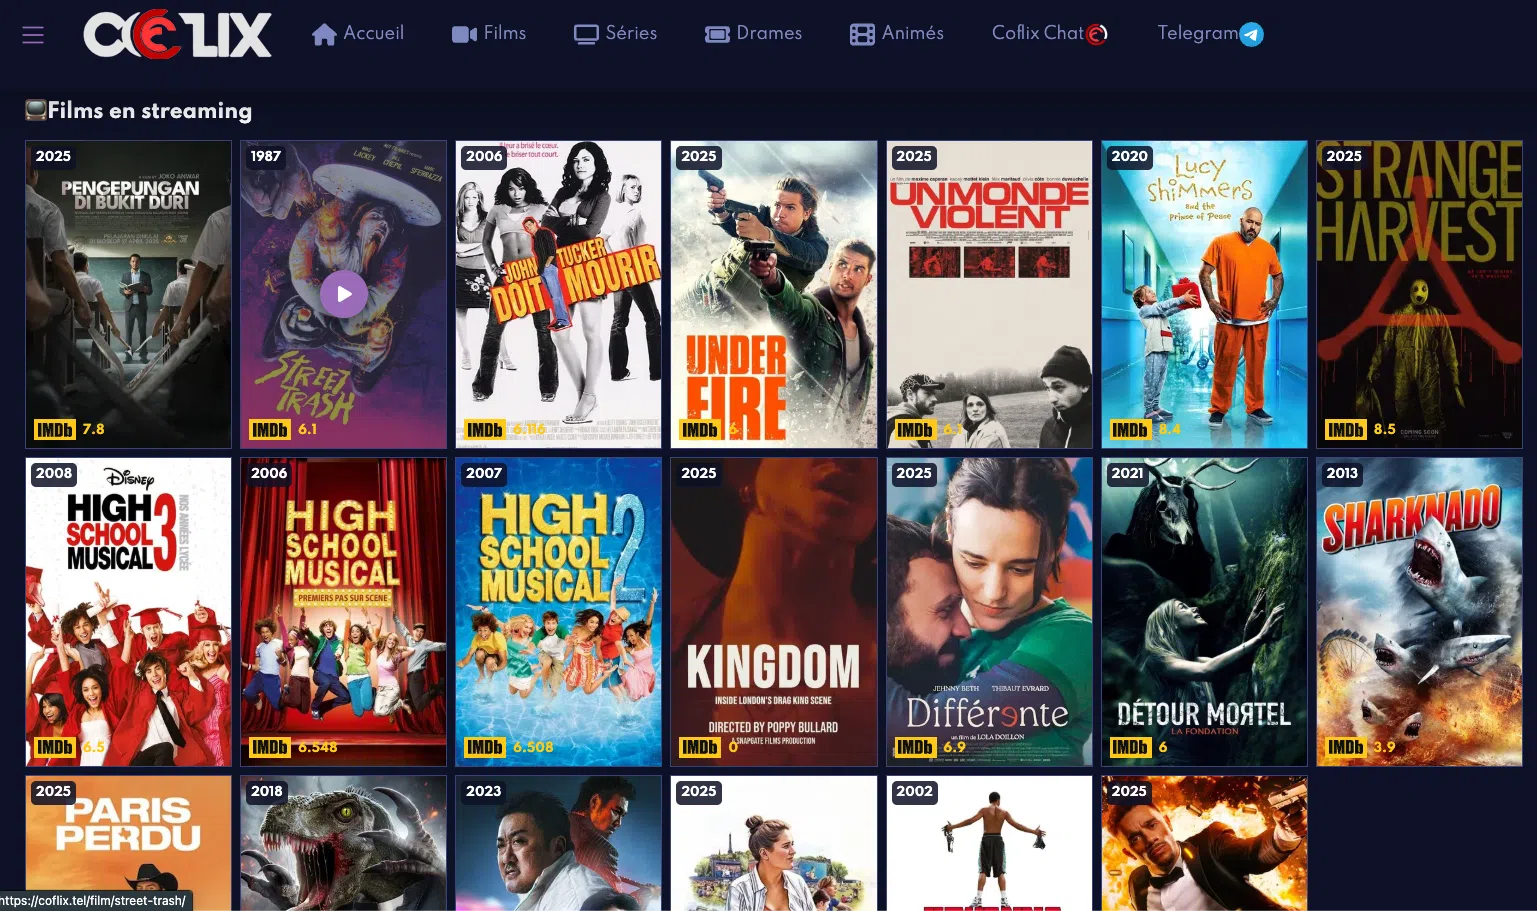The image size is (1537, 911).
Task: Open Un Monde Violent poster
Action: coord(989,294)
